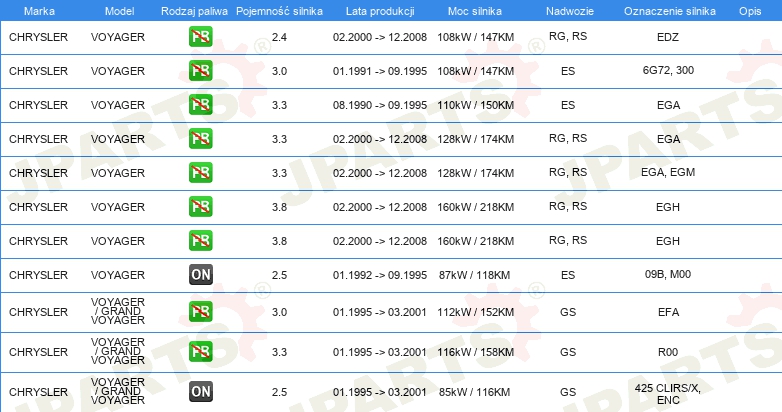The height and width of the screenshot is (412, 782).
Task: Click the GS body cell in the EFA row
Action: point(568,312)
